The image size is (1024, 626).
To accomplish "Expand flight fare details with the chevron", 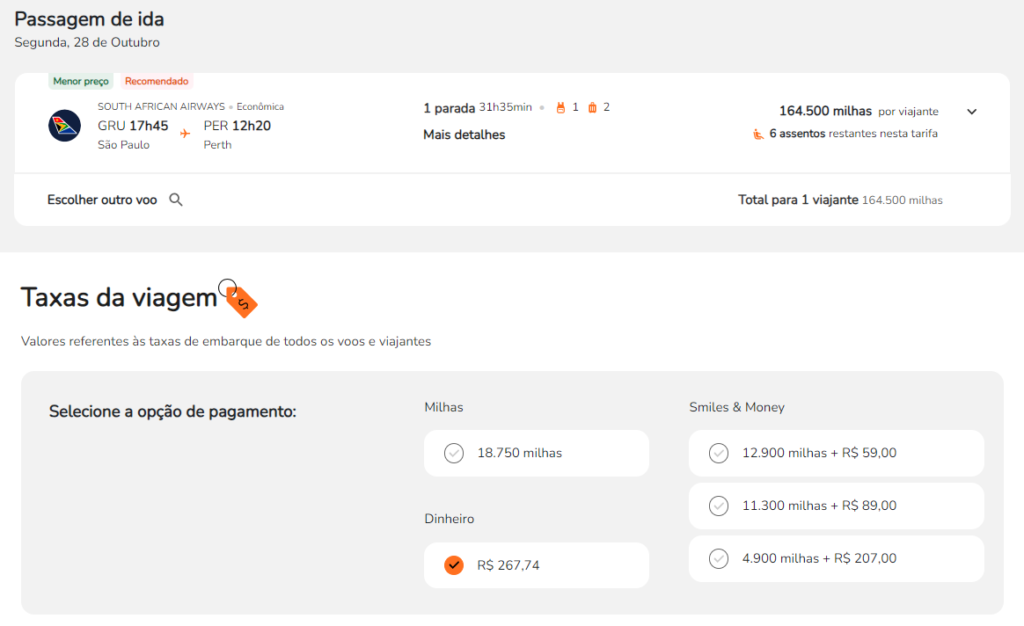I will click(971, 112).
